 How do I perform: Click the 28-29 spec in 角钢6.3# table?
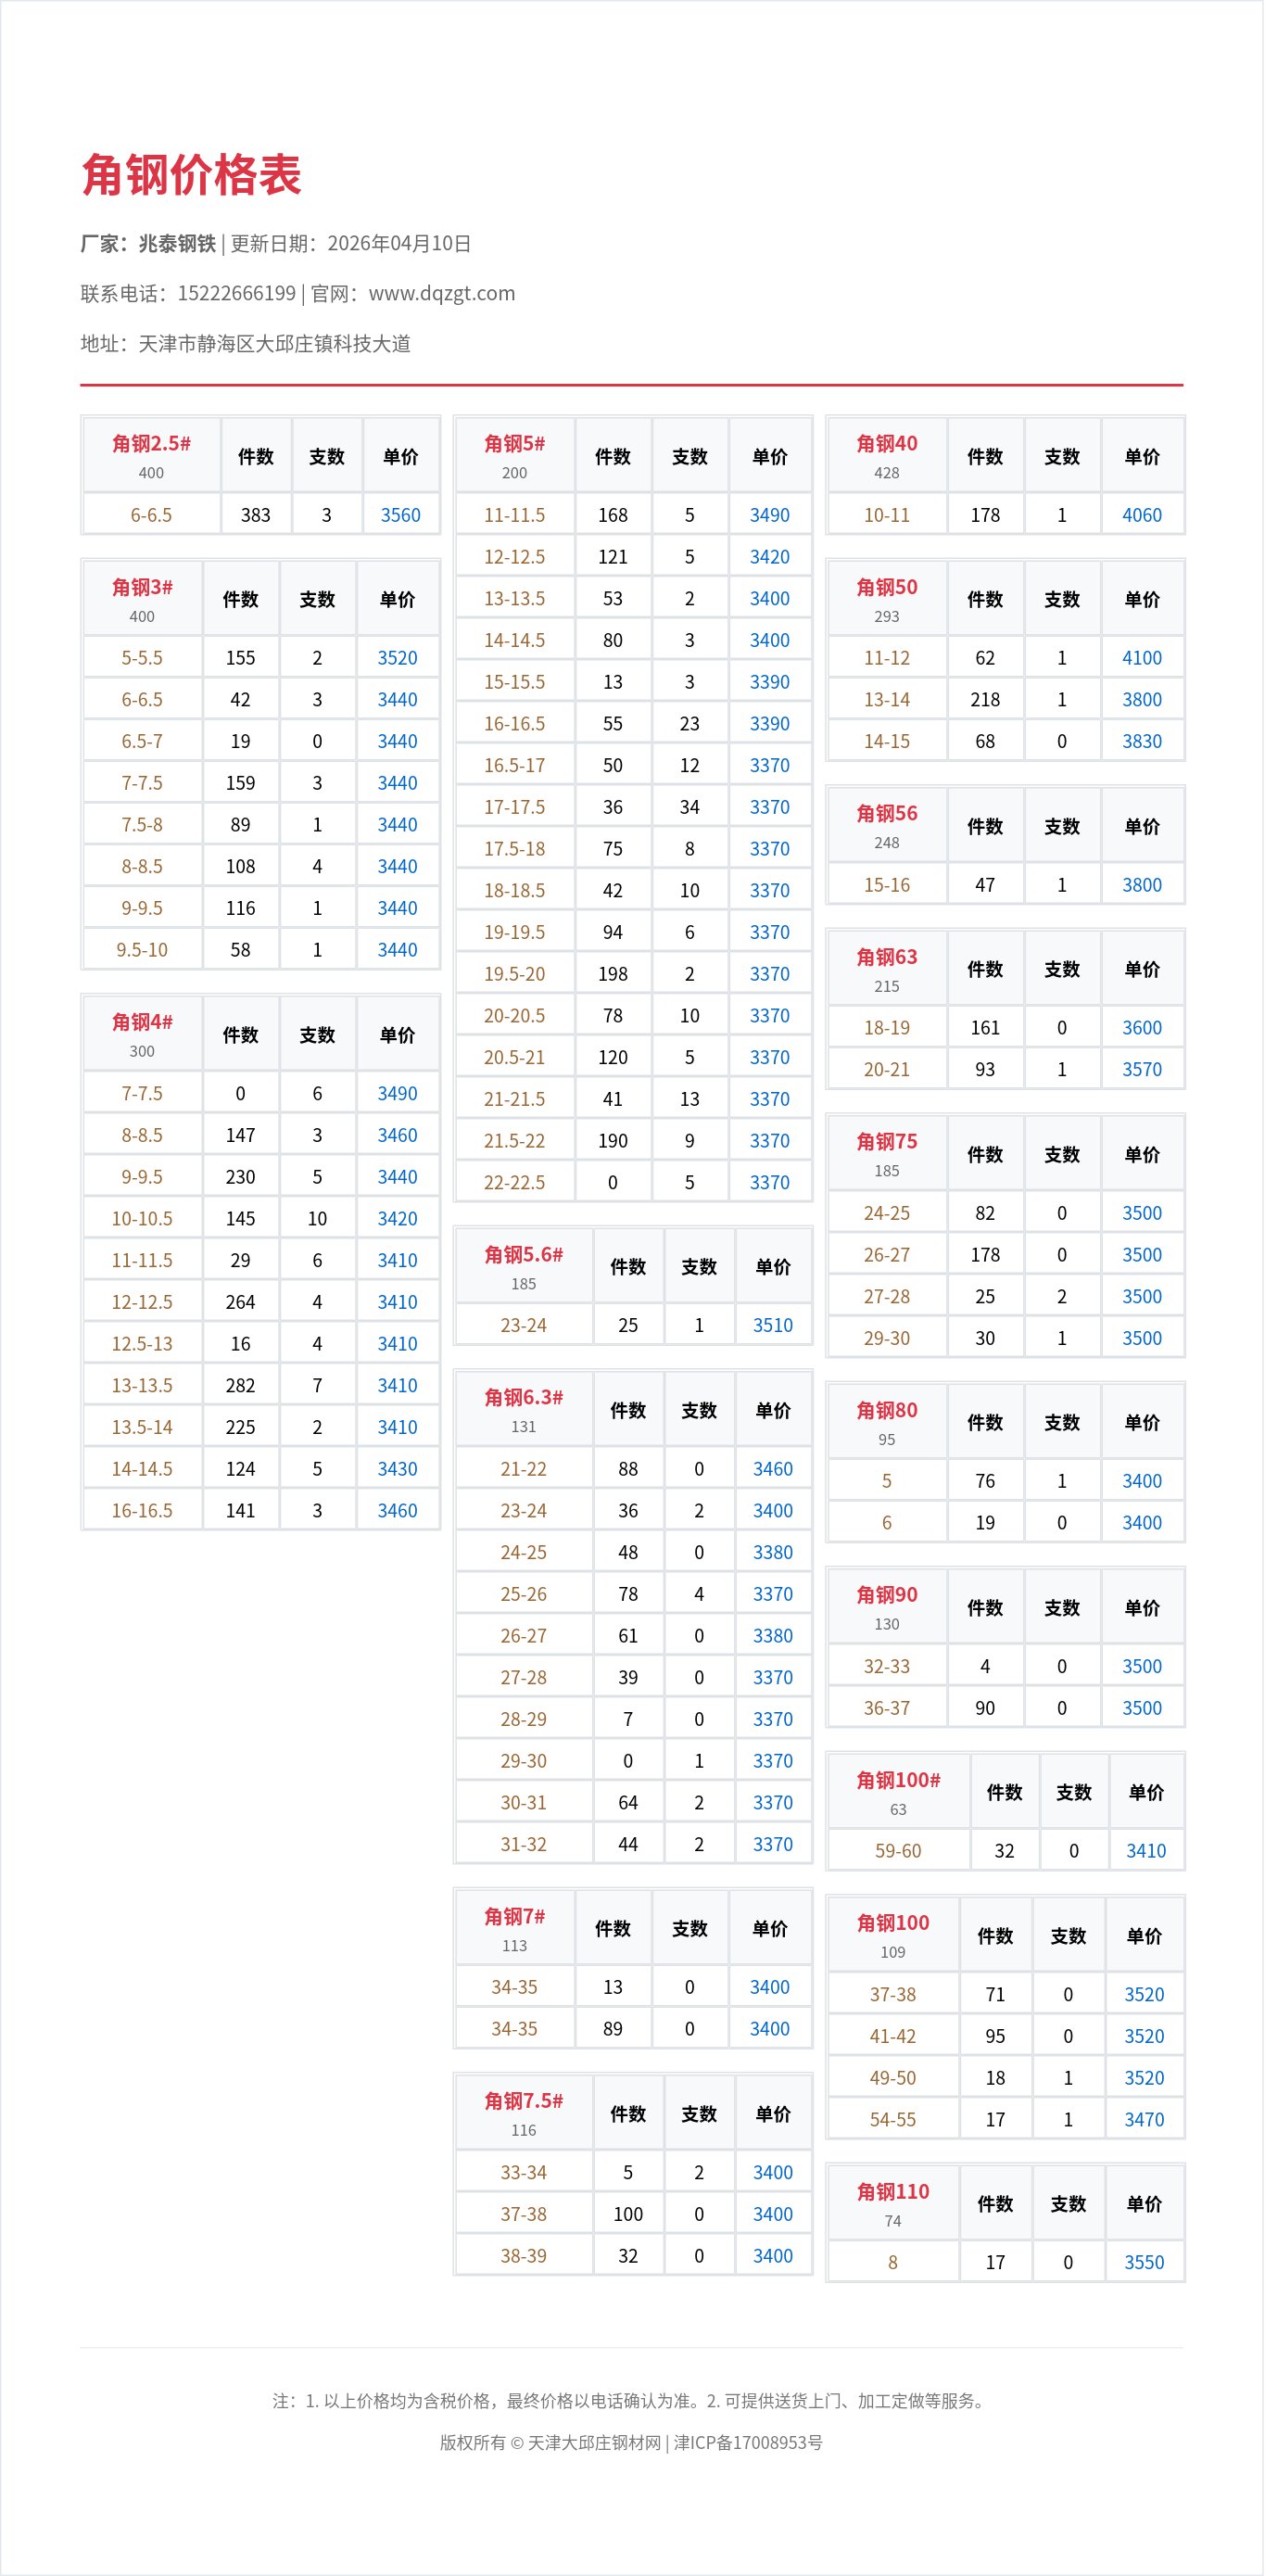tap(524, 1720)
